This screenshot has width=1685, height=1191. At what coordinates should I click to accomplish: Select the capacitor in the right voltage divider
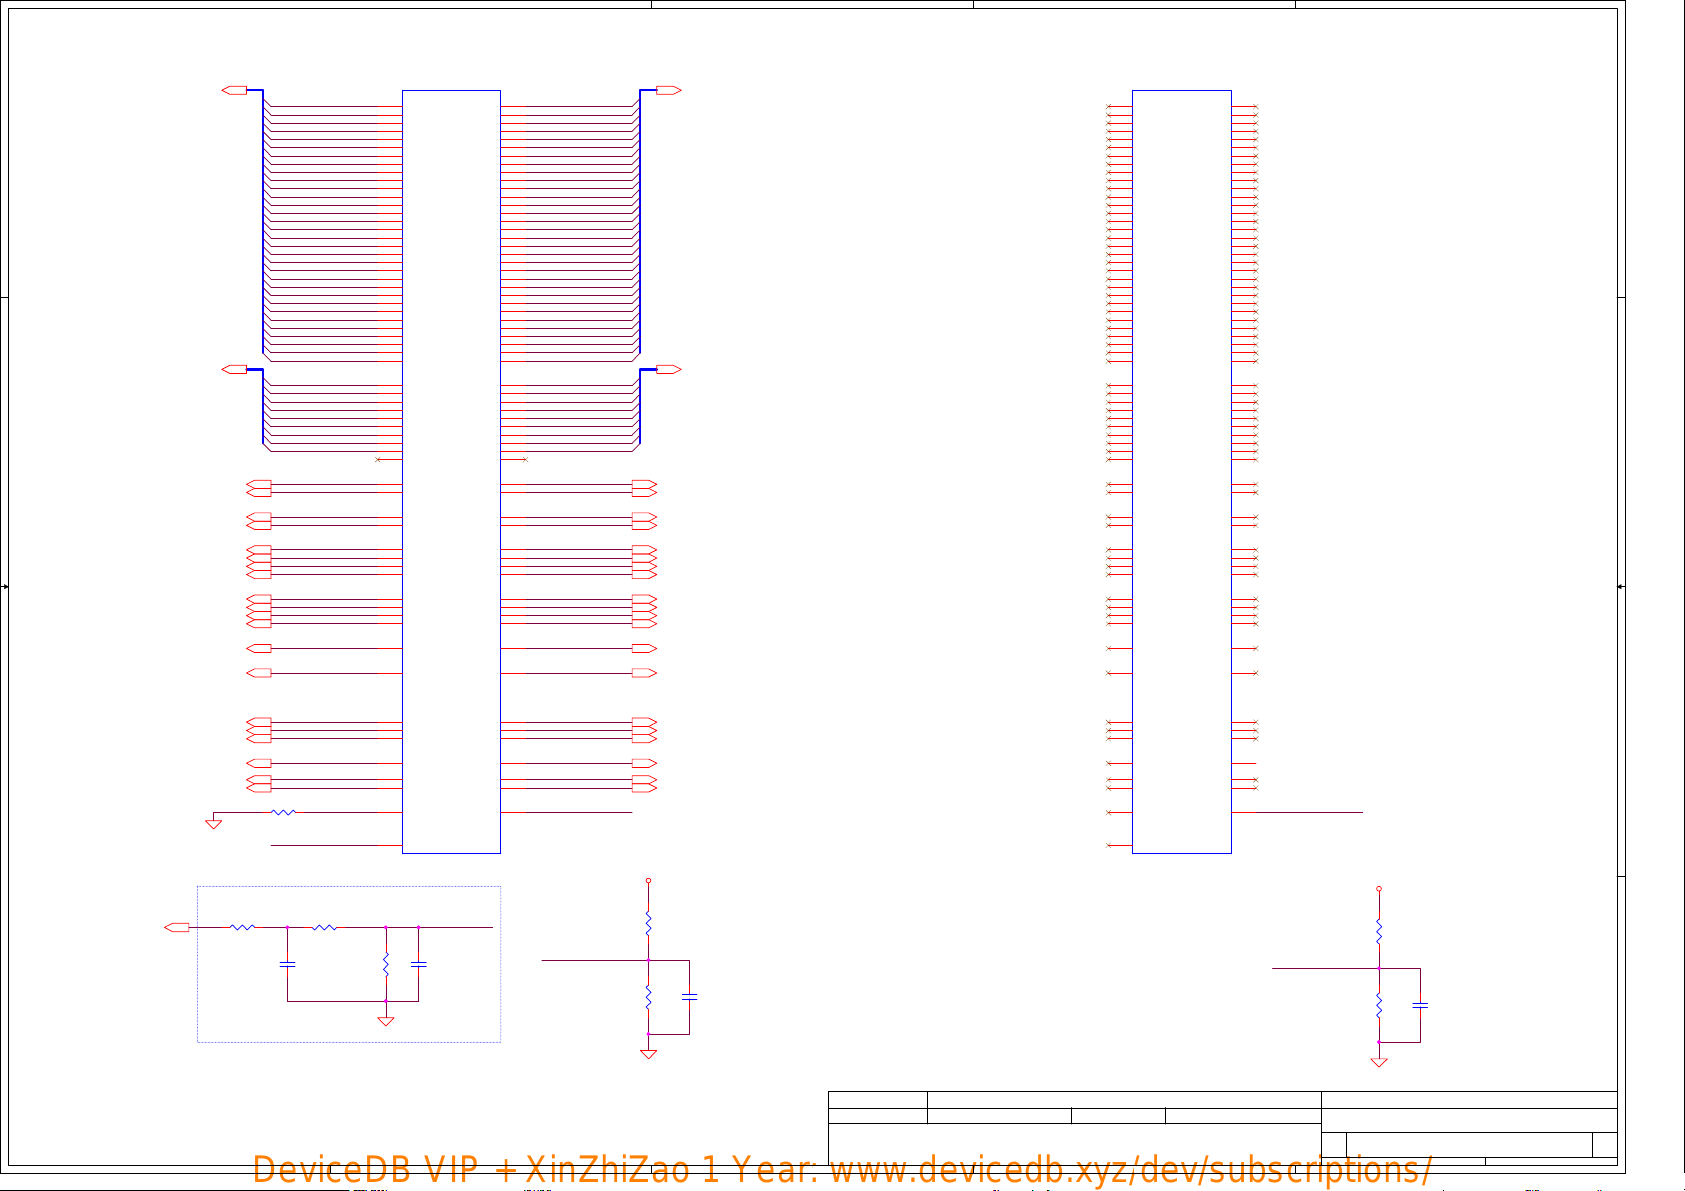click(x=1420, y=1005)
